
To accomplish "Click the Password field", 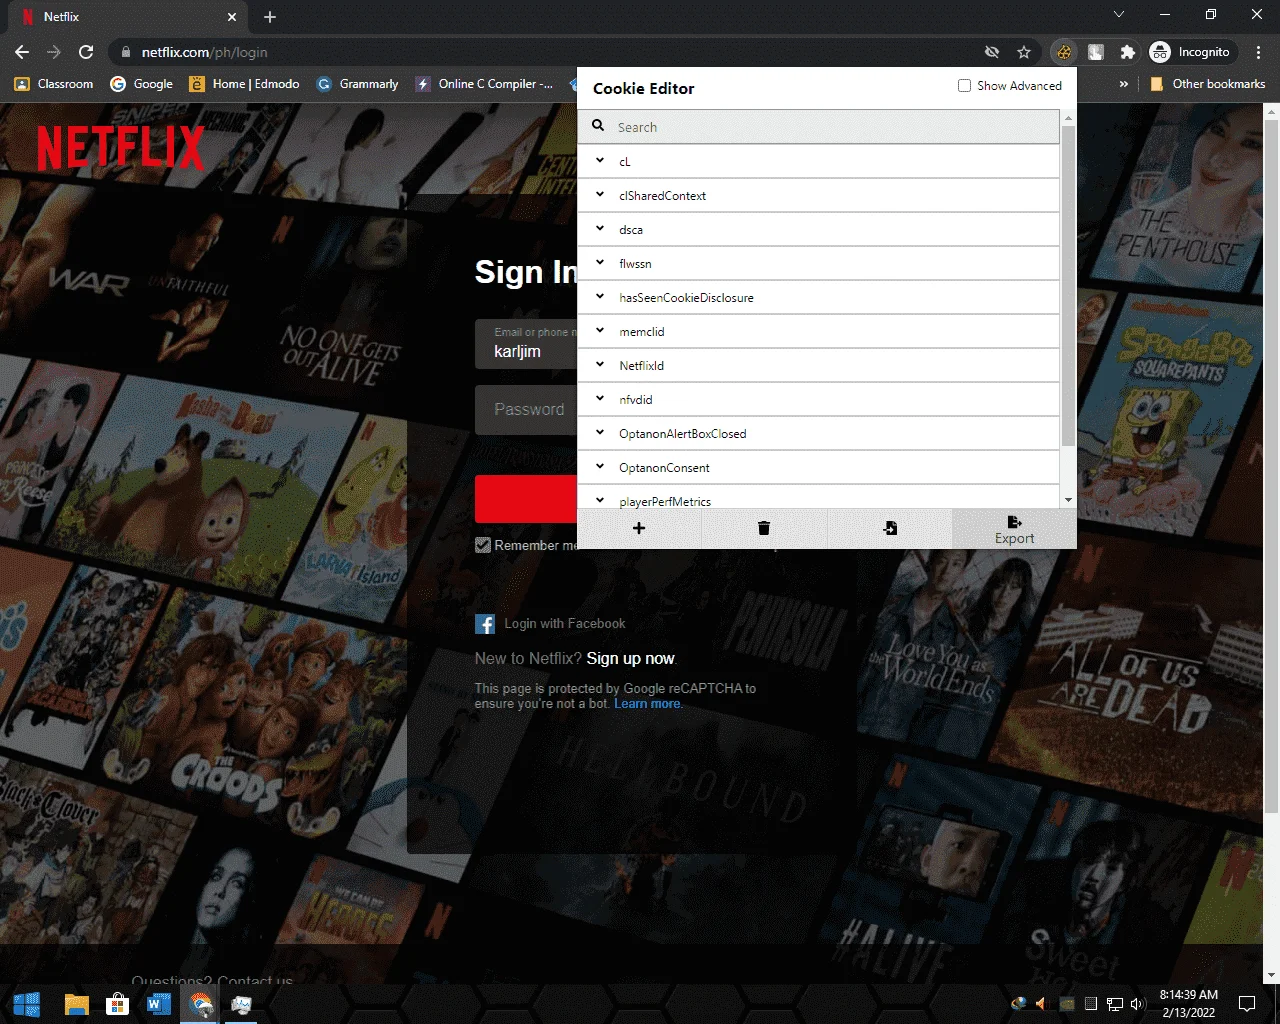I will coord(526,410).
